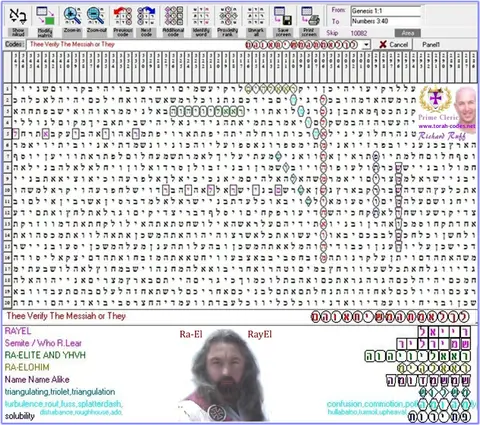480x425 pixels.
Task: Click the long-haired bearded man portrait
Action: click(227, 375)
